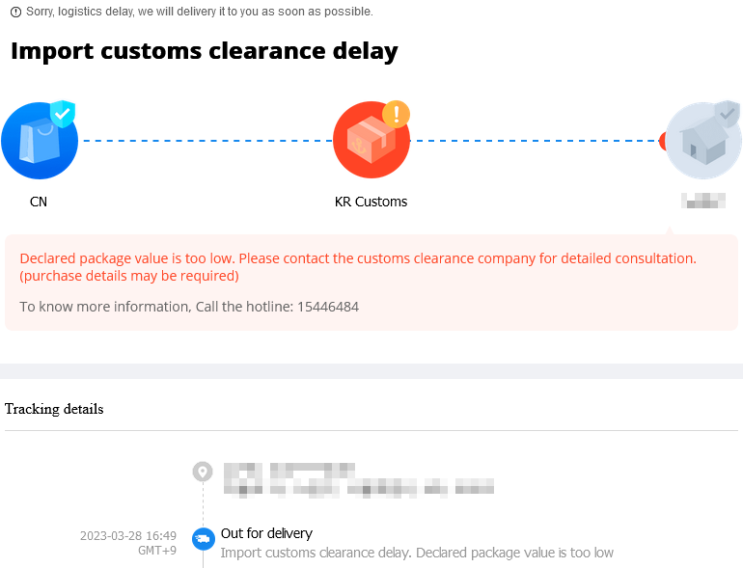The image size is (743, 568).
Task: Click the "Out for delivery" status
Action: click(x=266, y=533)
